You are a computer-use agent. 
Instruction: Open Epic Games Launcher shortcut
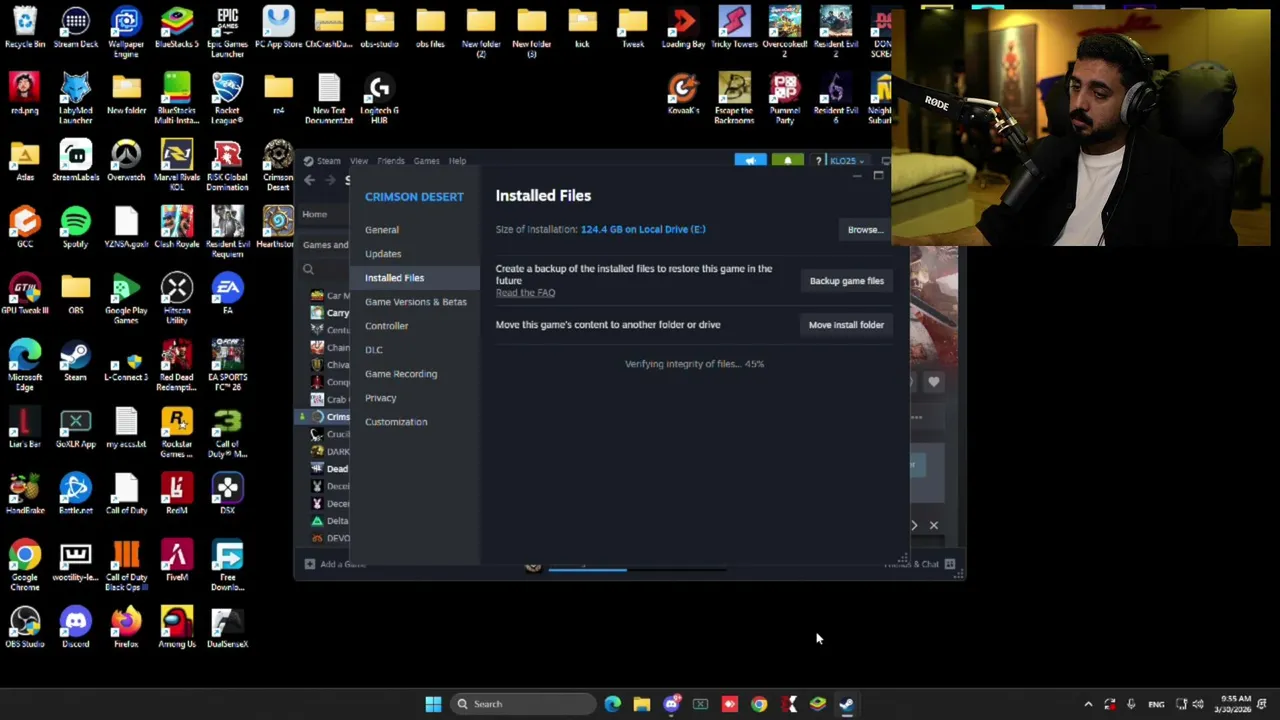click(227, 31)
